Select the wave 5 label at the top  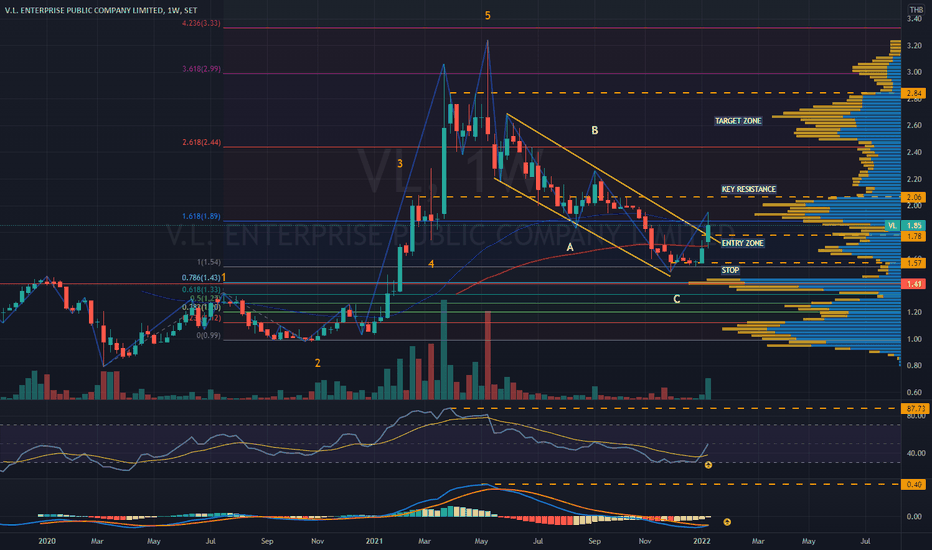coord(487,16)
